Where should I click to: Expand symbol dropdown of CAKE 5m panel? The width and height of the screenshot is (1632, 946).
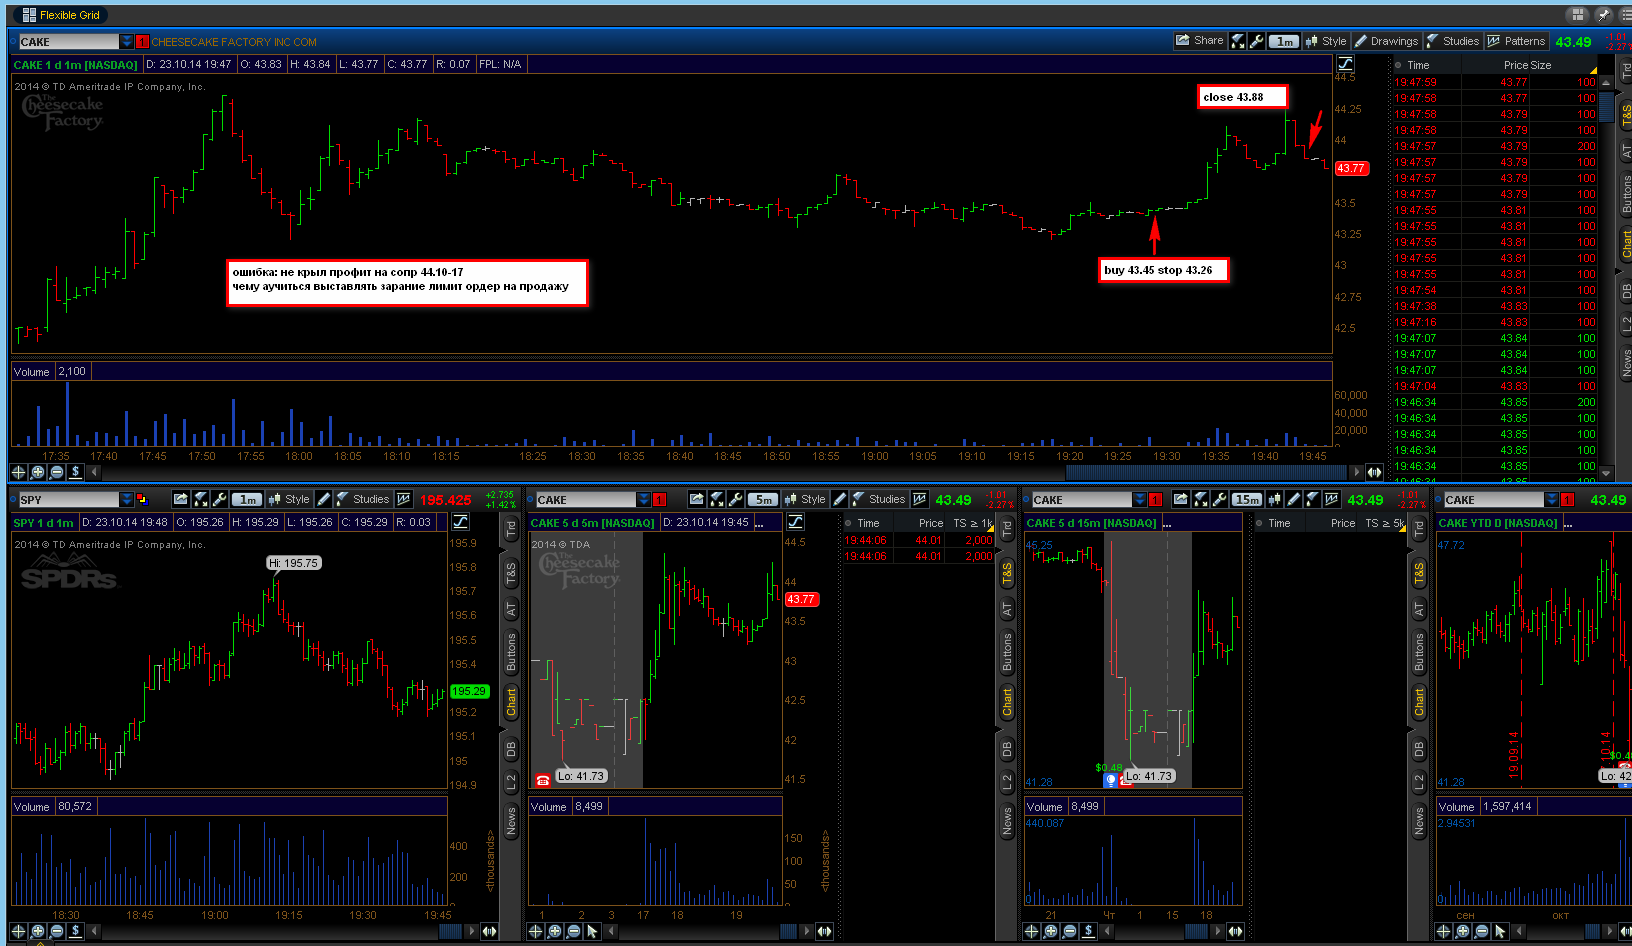(x=644, y=499)
